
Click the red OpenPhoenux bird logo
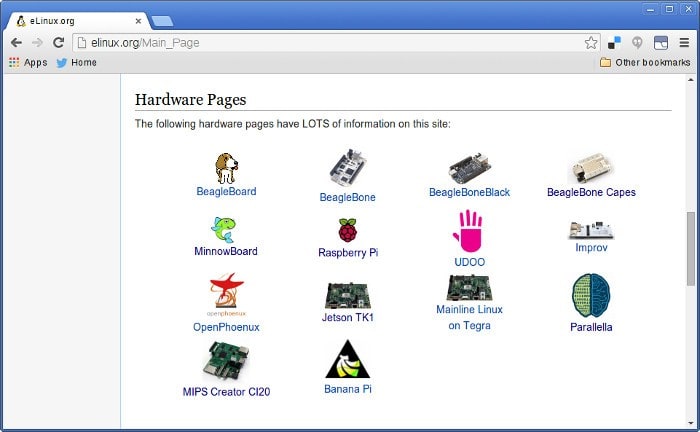tap(227, 295)
